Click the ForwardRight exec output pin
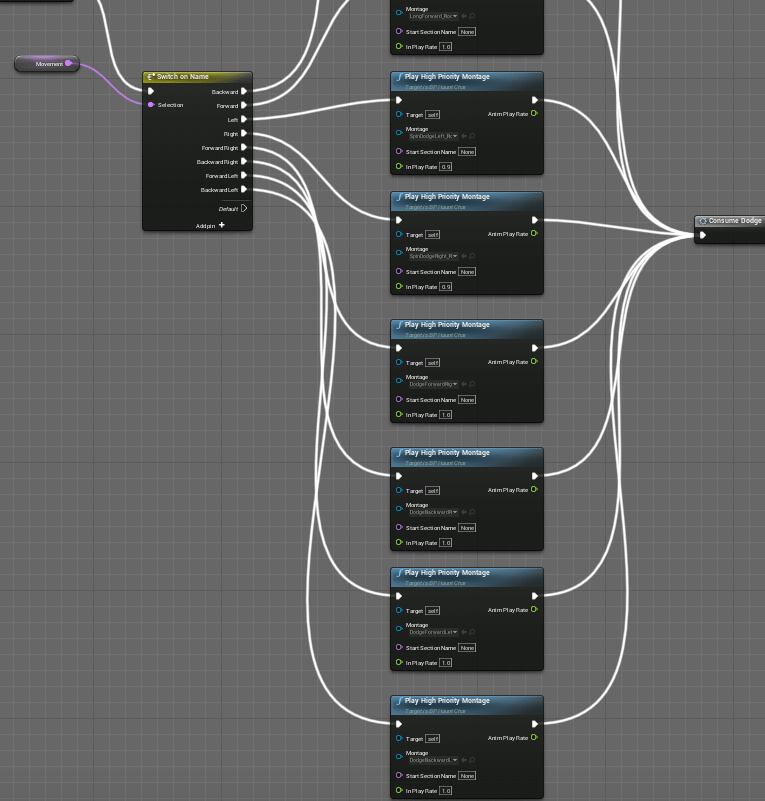This screenshot has height=801, width=765. click(244, 147)
